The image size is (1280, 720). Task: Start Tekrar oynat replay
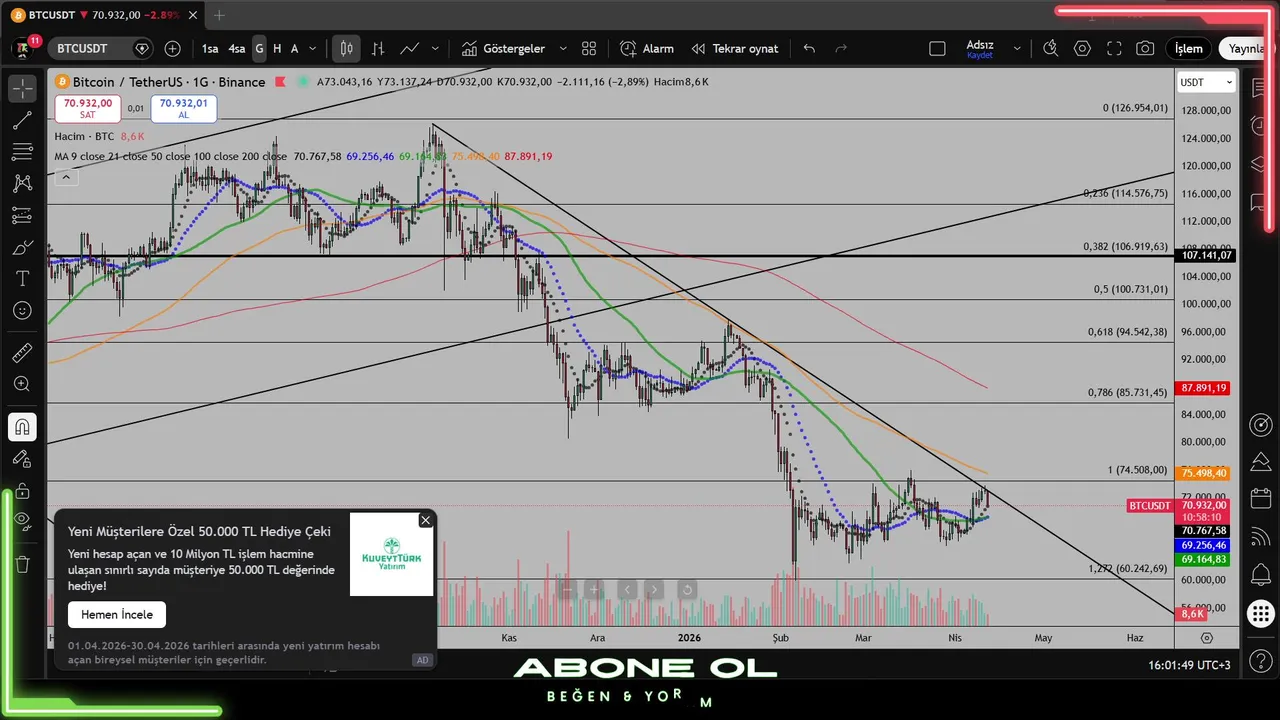735,48
